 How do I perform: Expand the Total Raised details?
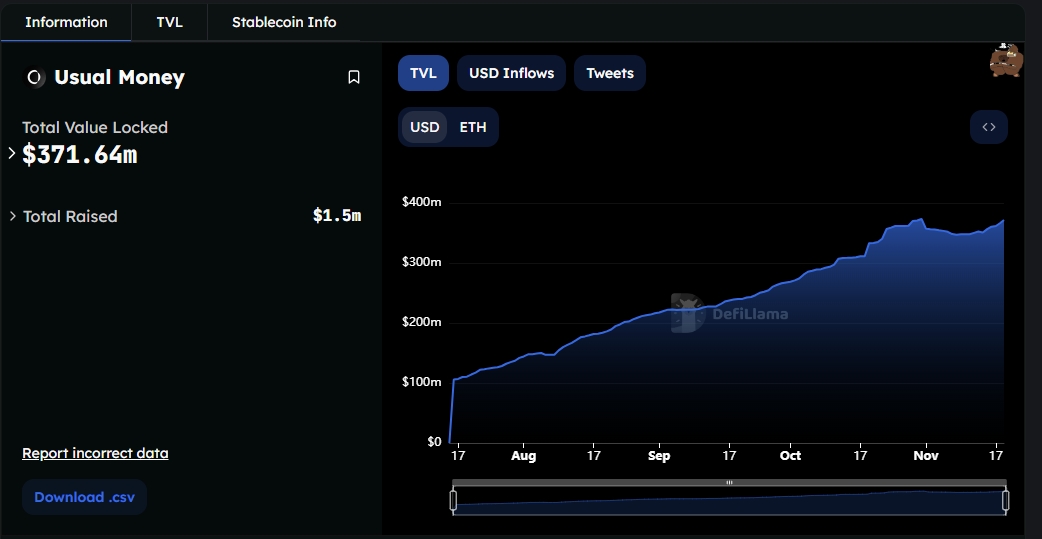click(12, 216)
